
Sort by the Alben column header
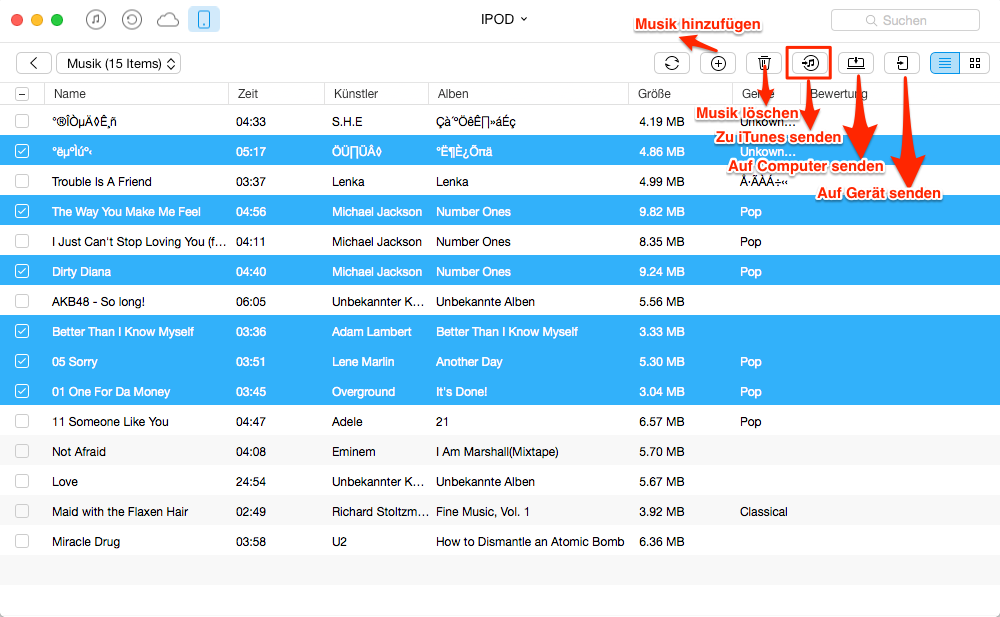pyautogui.click(x=453, y=94)
